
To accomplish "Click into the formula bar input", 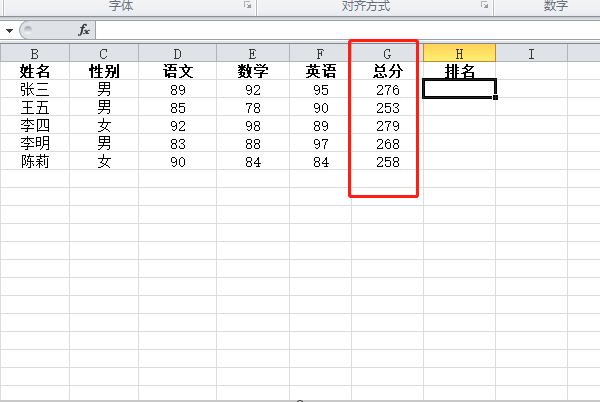I will click(347, 30).
